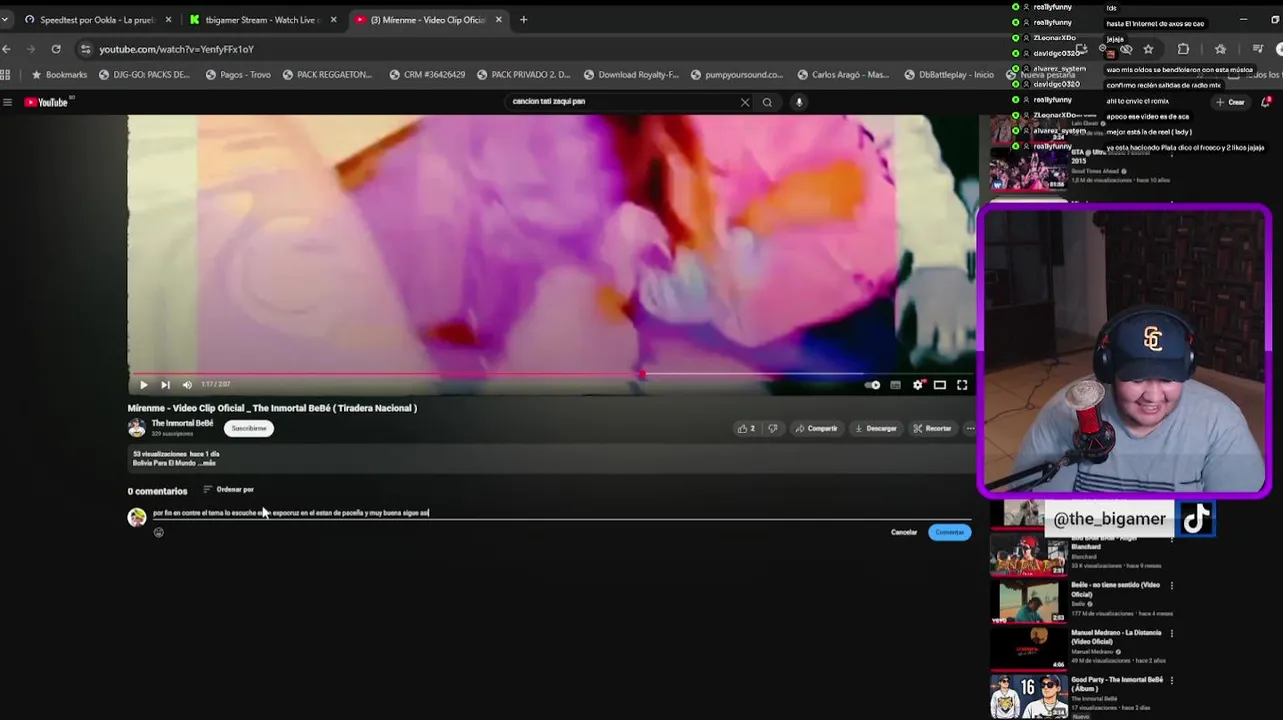Open the player settings gear
The image size is (1283, 720).
click(x=918, y=385)
